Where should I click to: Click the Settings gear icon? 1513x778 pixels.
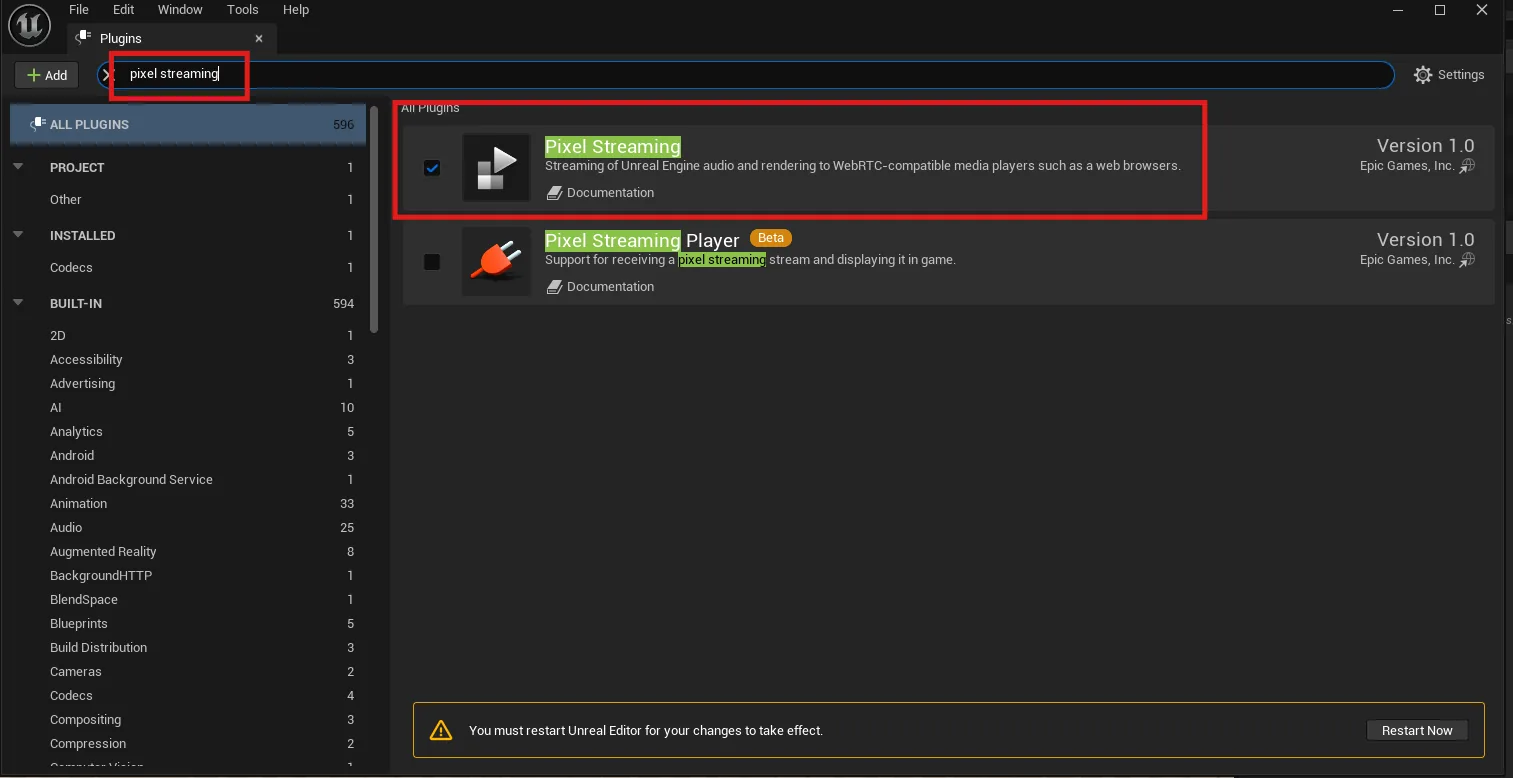pyautogui.click(x=1423, y=75)
